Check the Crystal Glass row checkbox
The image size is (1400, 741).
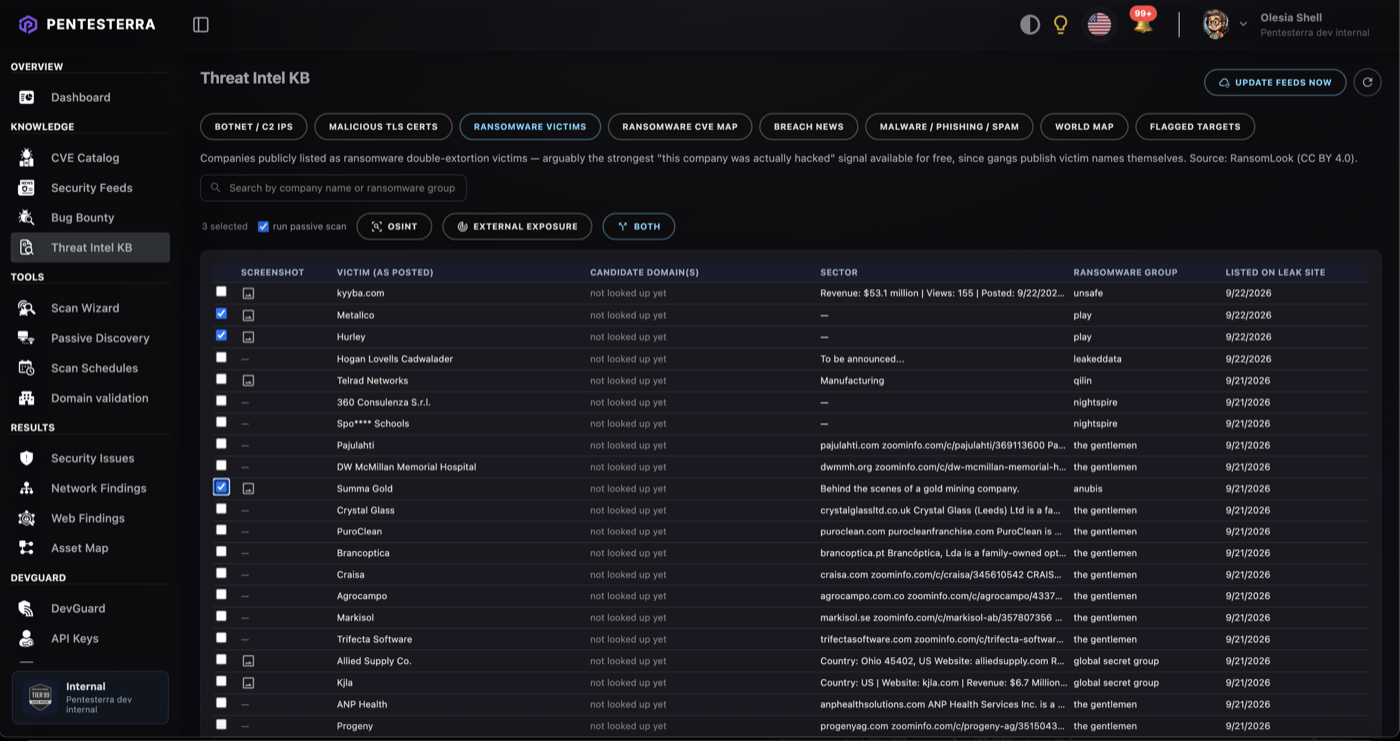221,509
